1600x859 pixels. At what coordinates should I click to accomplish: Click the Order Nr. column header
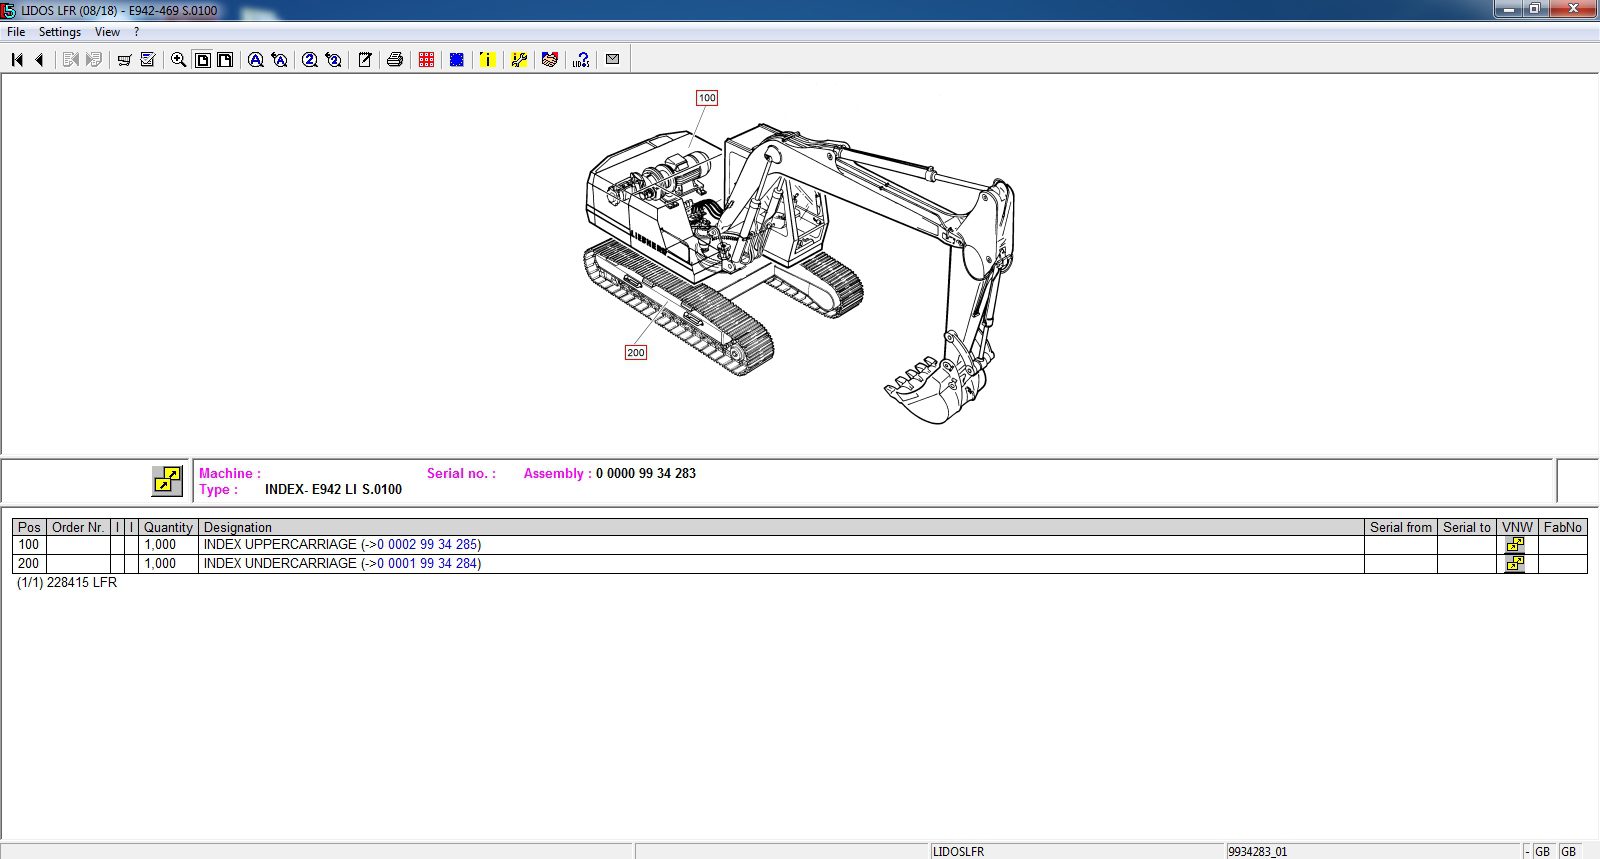[x=78, y=527]
